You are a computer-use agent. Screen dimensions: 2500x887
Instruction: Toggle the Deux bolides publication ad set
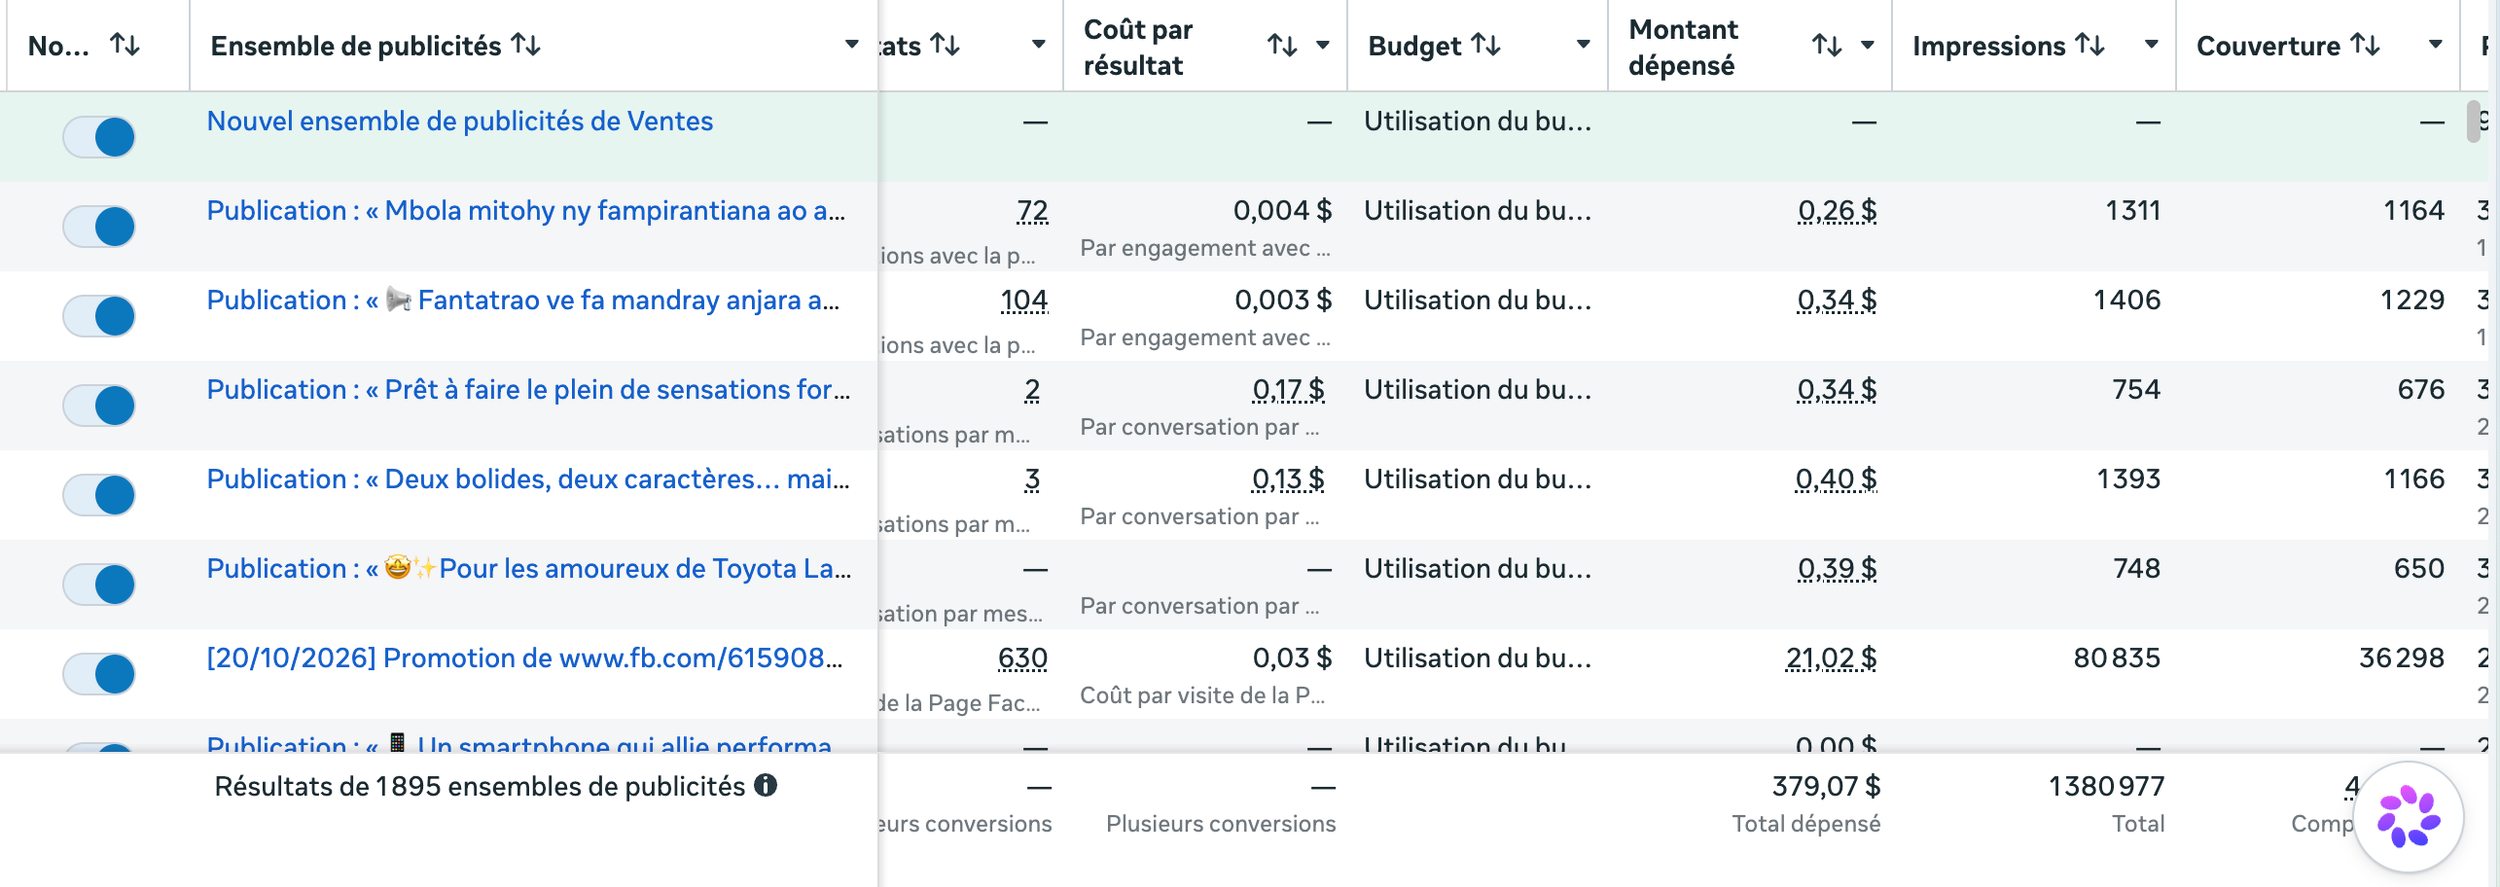point(99,495)
